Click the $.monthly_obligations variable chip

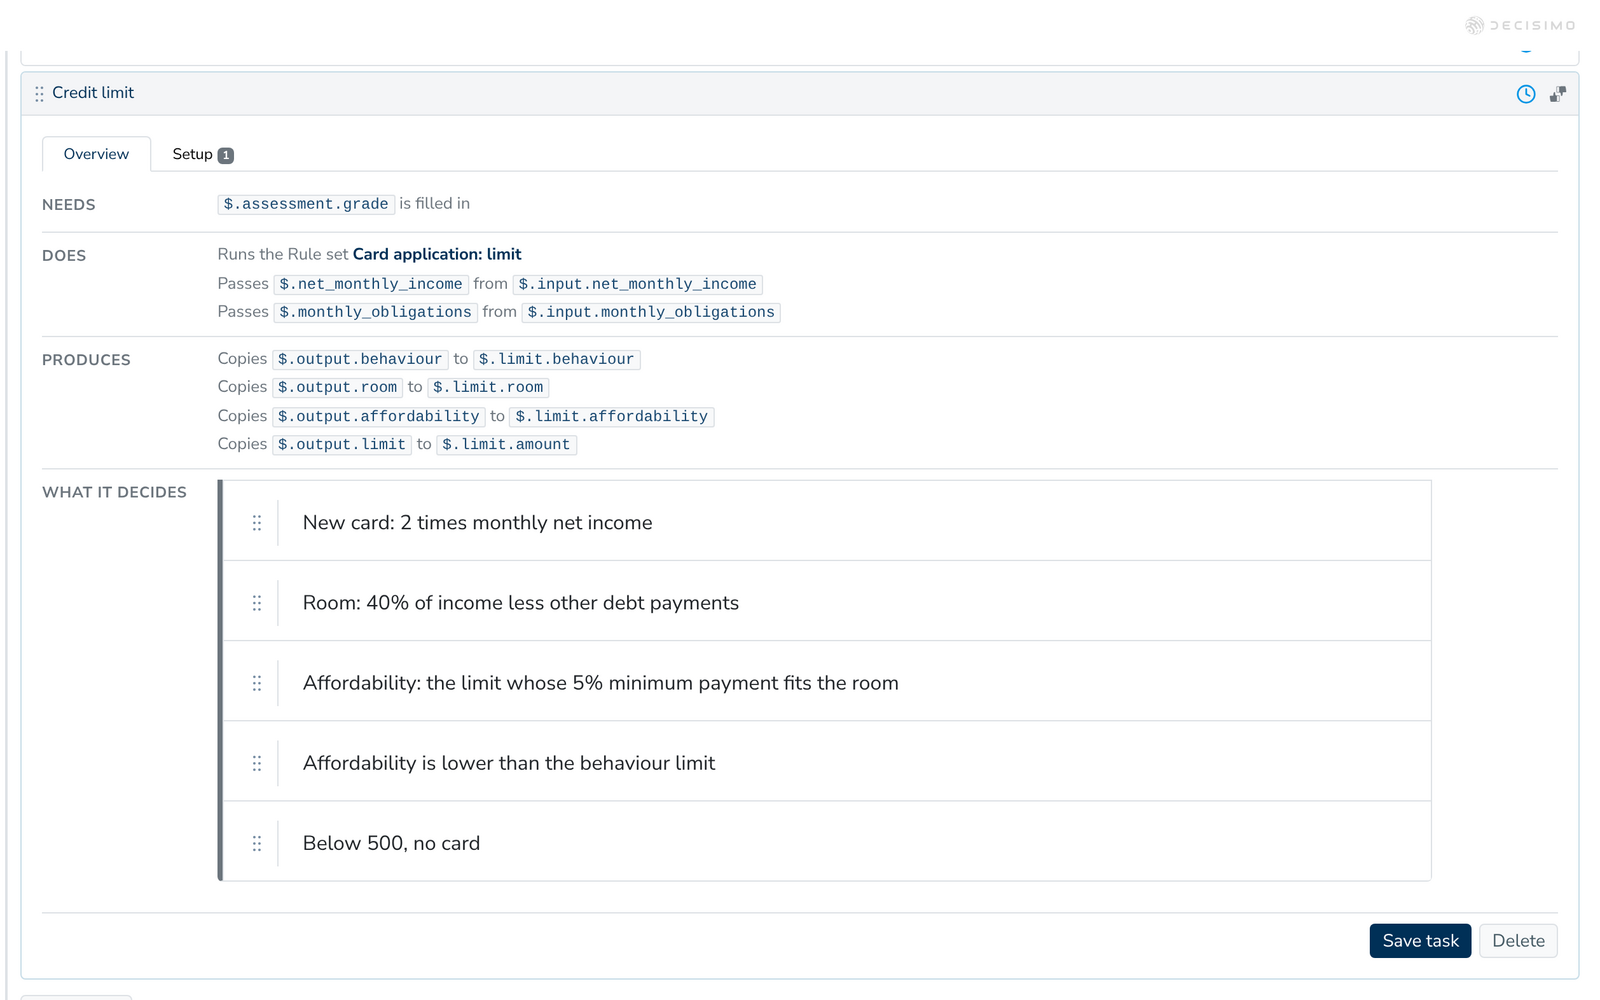(x=375, y=312)
